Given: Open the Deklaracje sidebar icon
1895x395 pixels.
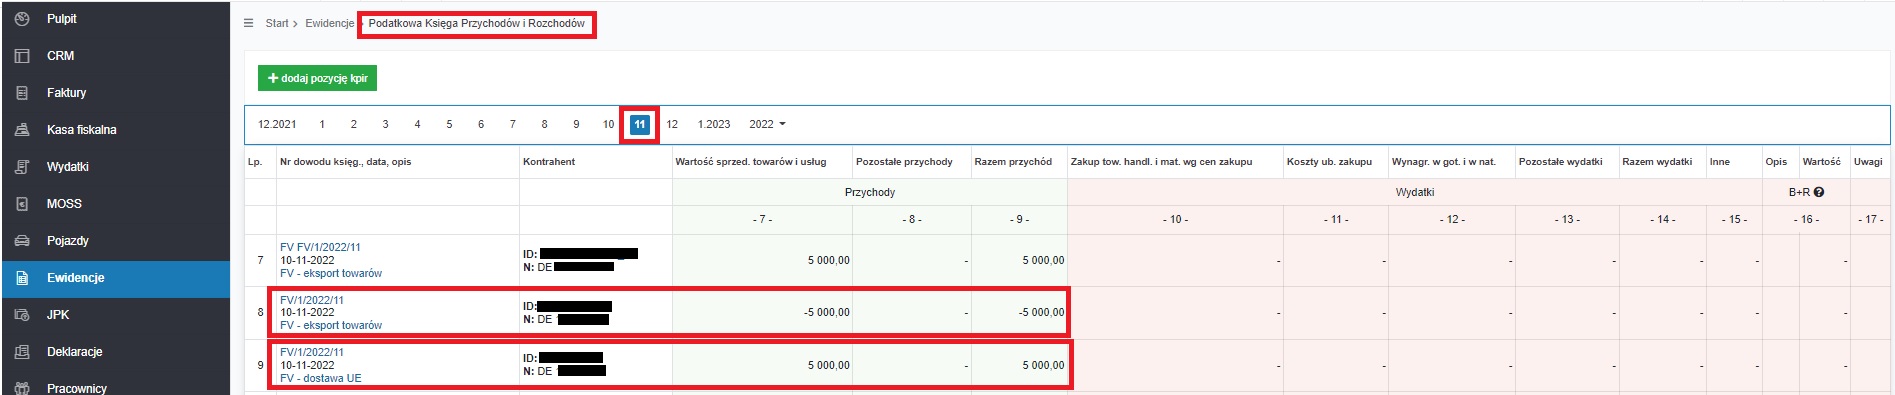Looking at the screenshot, I should click(22, 352).
